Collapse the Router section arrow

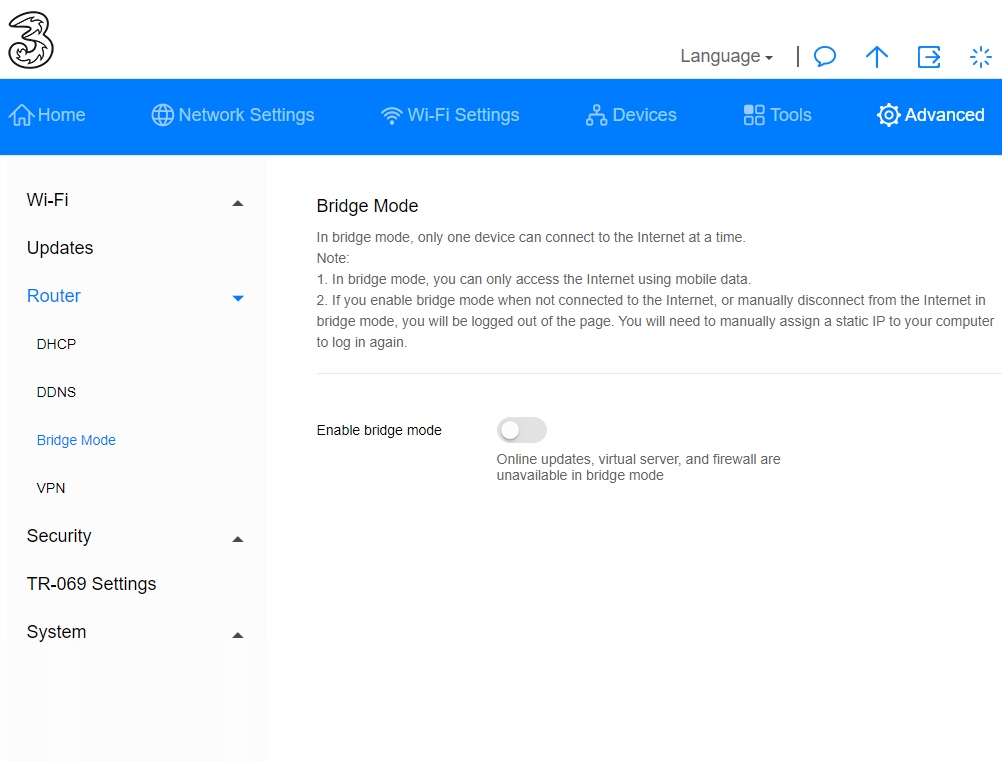point(238,298)
